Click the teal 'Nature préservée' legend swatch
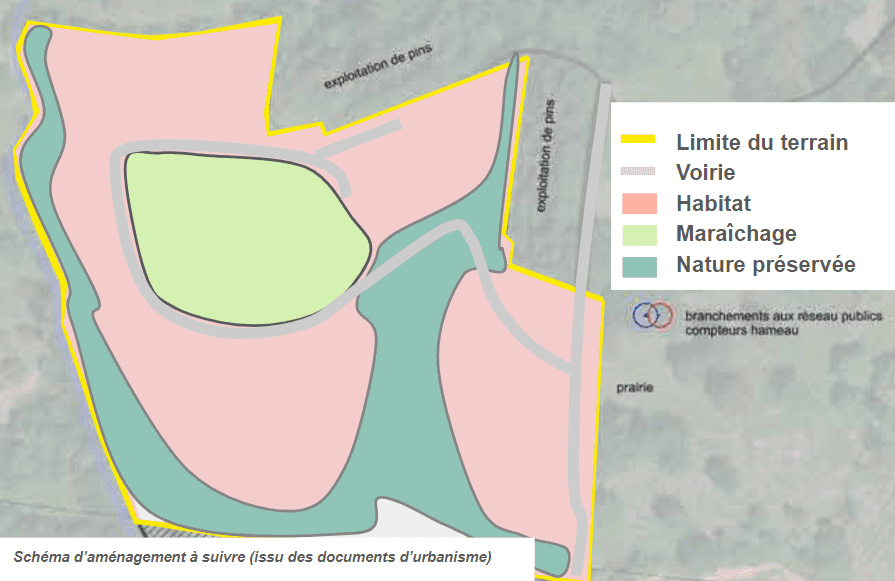 click(639, 267)
